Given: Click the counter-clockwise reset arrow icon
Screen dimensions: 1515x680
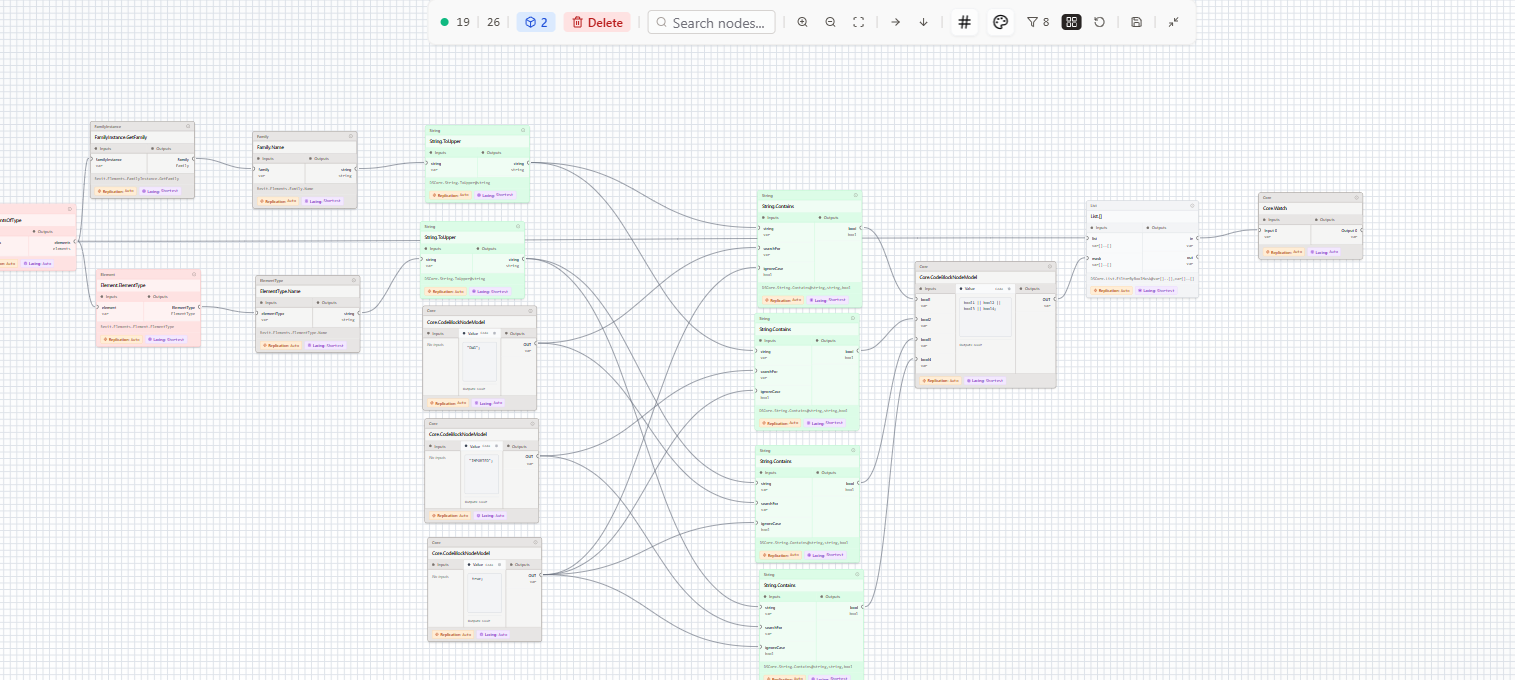Looking at the screenshot, I should pyautogui.click(x=1100, y=22).
